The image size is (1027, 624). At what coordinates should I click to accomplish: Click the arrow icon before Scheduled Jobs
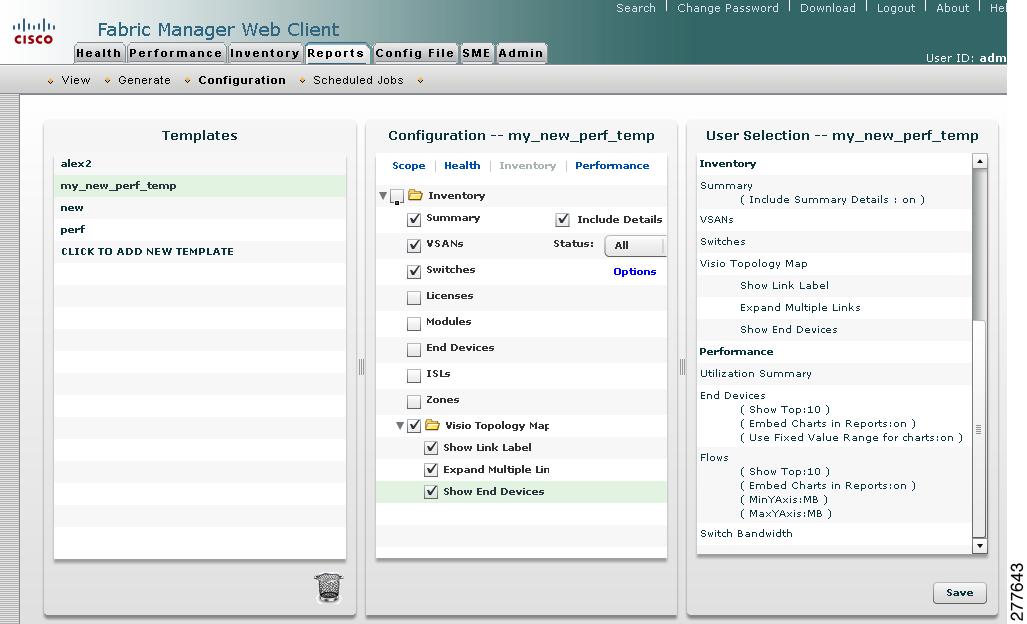[x=303, y=81]
